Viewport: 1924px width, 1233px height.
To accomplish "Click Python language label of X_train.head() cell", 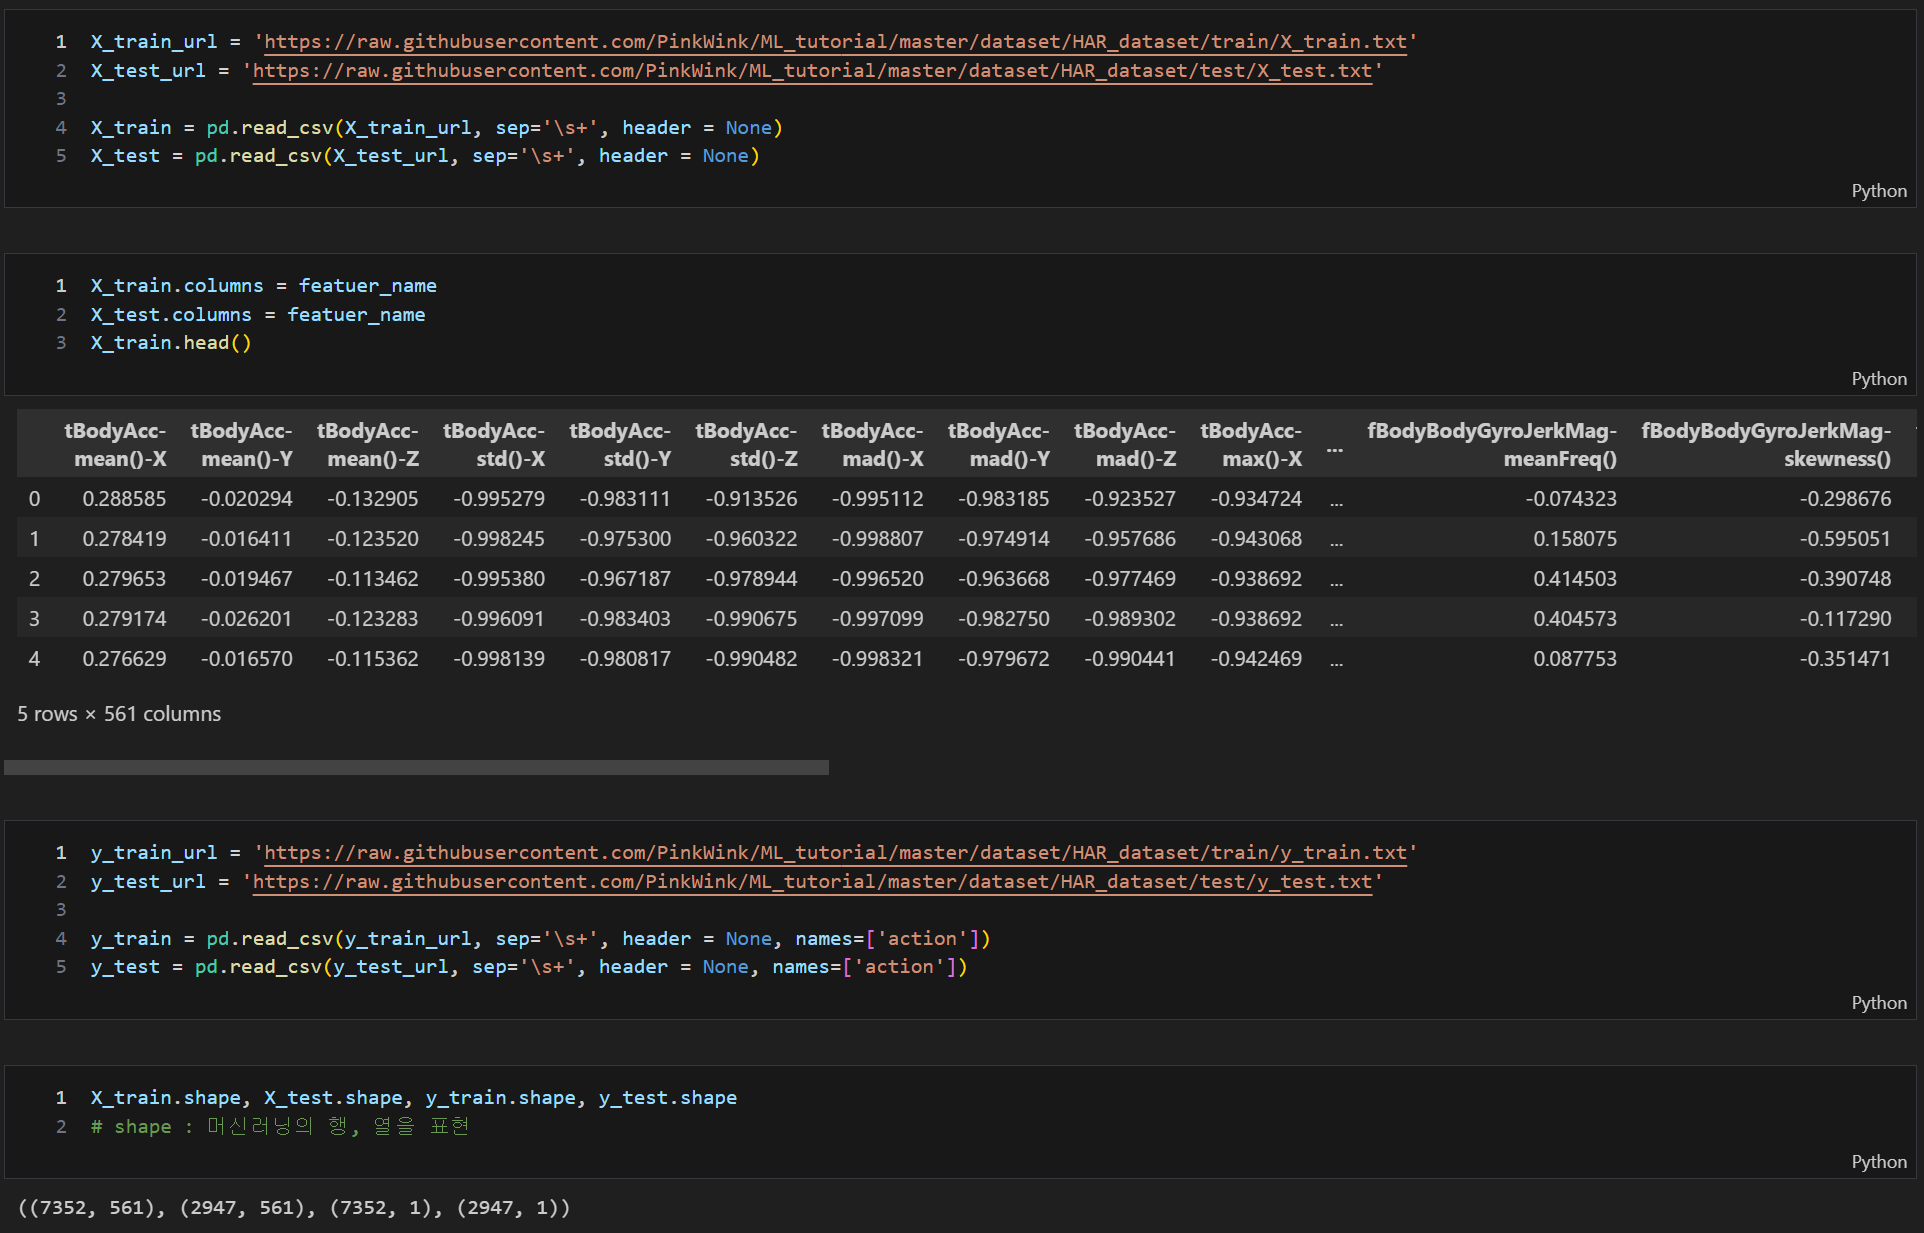I will point(1878,379).
